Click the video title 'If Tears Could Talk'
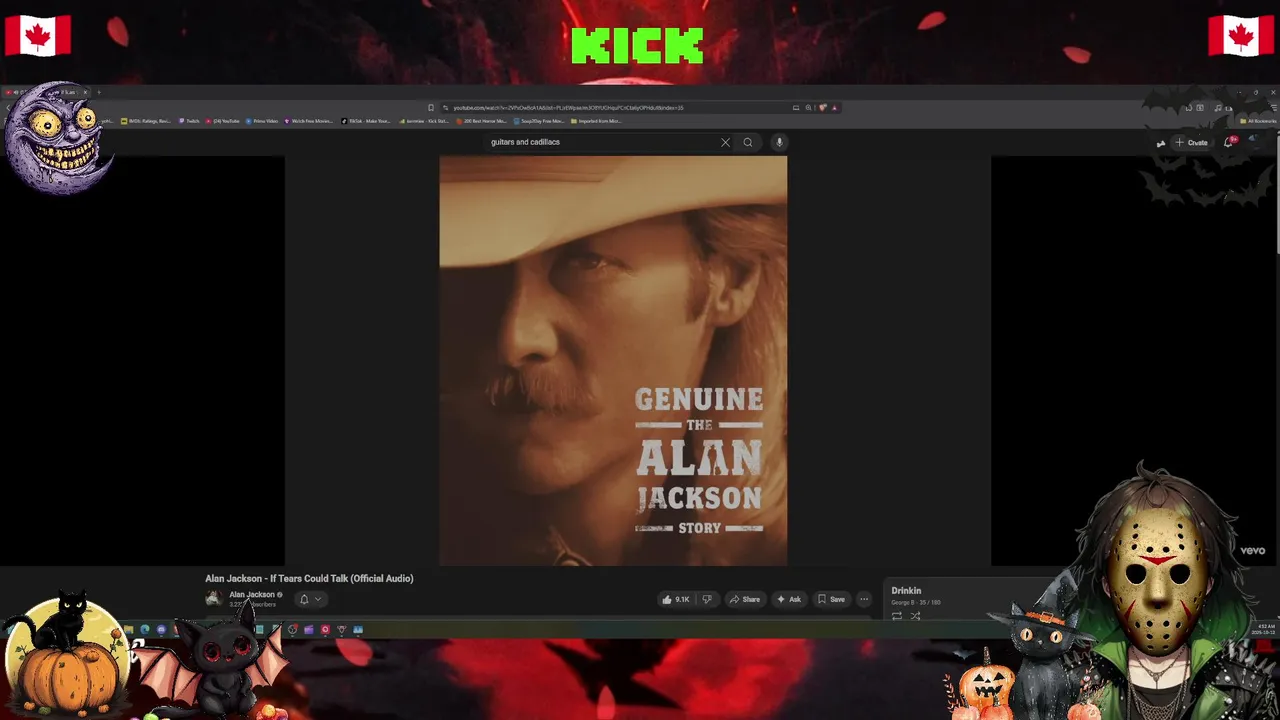The height and width of the screenshot is (720, 1280). click(309, 578)
